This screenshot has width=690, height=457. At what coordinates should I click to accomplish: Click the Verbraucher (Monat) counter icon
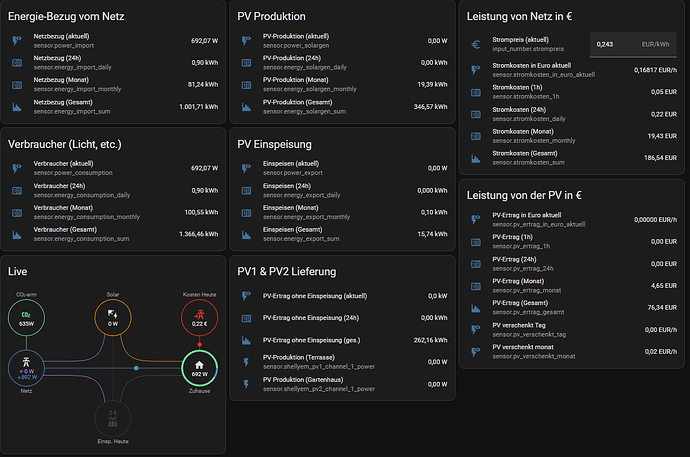[17, 213]
